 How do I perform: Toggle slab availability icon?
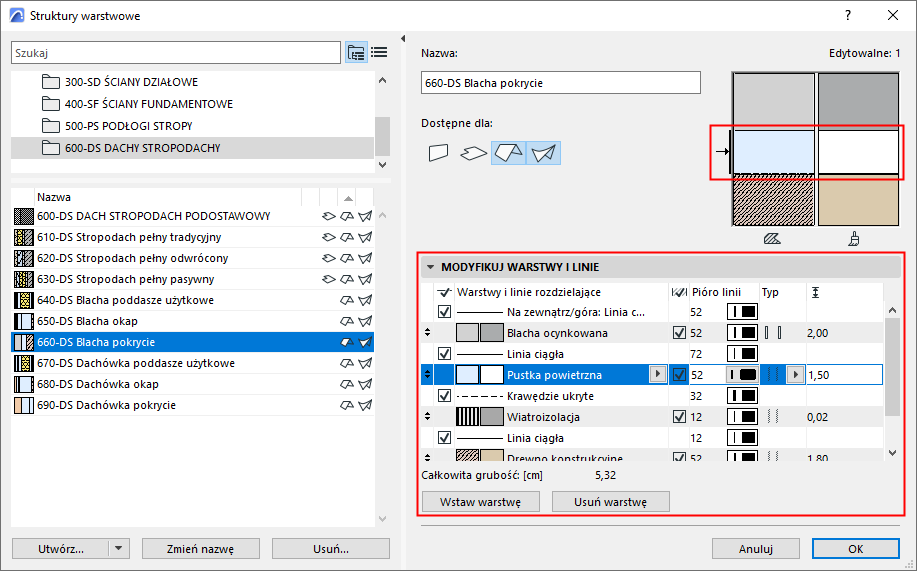473,153
